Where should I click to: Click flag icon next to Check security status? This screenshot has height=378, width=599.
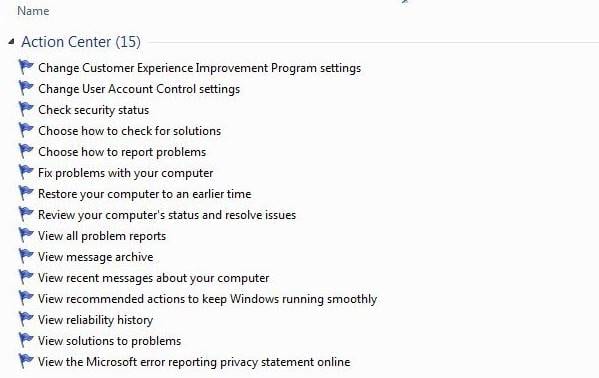[26, 110]
